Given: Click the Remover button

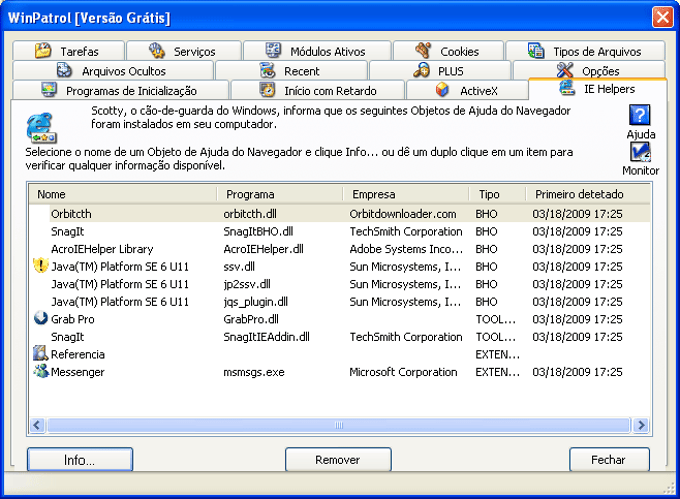Looking at the screenshot, I should tap(338, 460).
